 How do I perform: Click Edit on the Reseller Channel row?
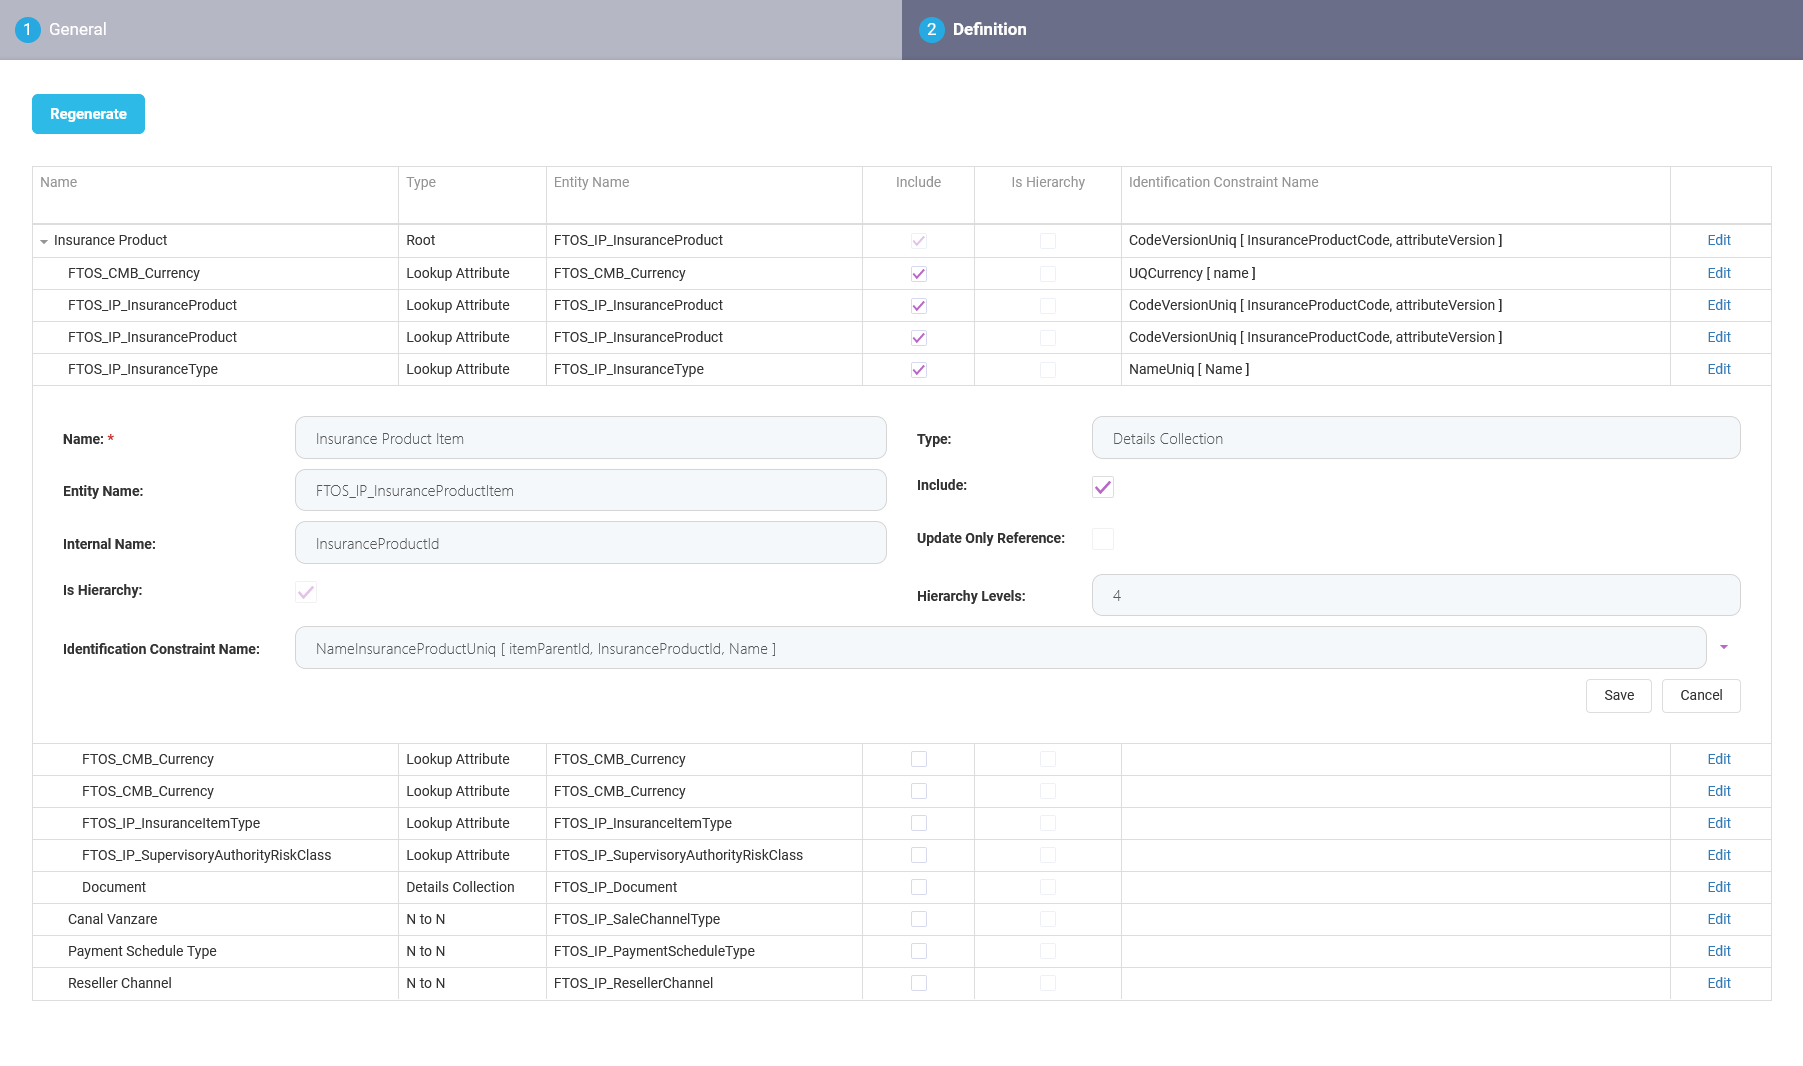(x=1718, y=983)
